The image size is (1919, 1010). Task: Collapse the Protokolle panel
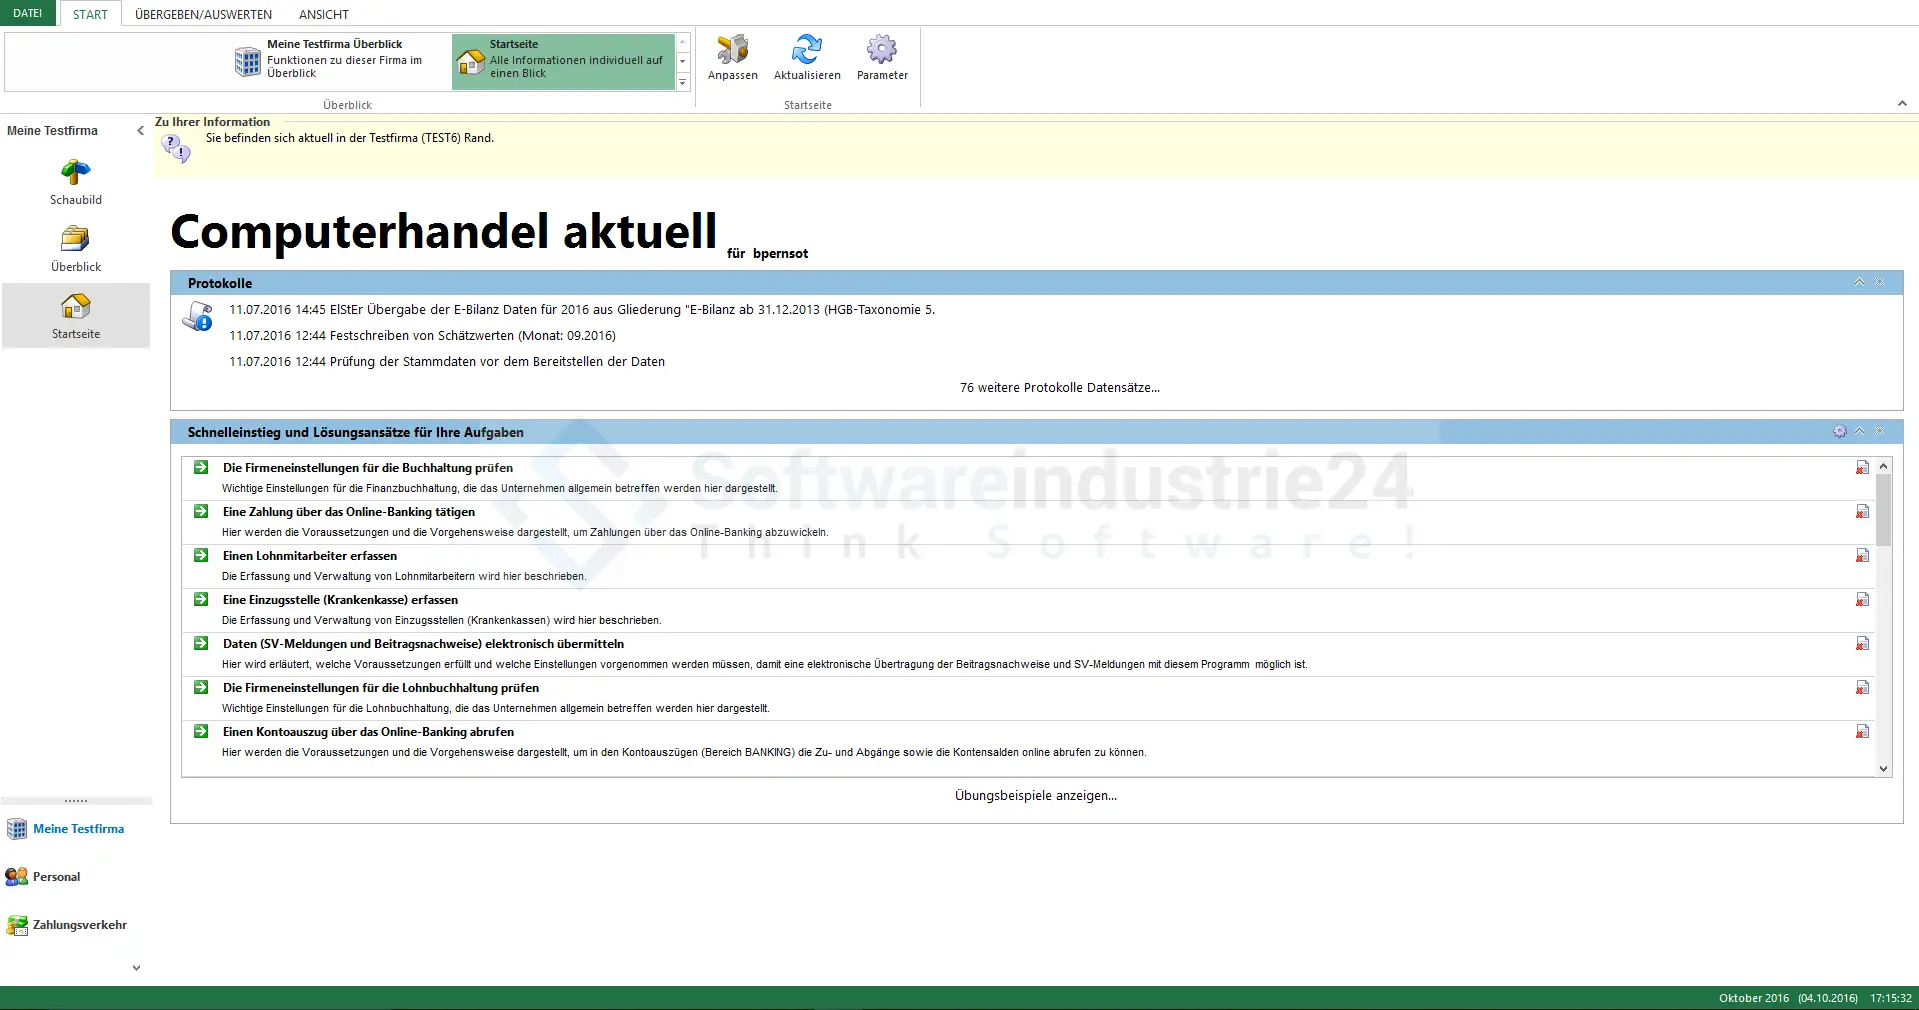(1859, 283)
